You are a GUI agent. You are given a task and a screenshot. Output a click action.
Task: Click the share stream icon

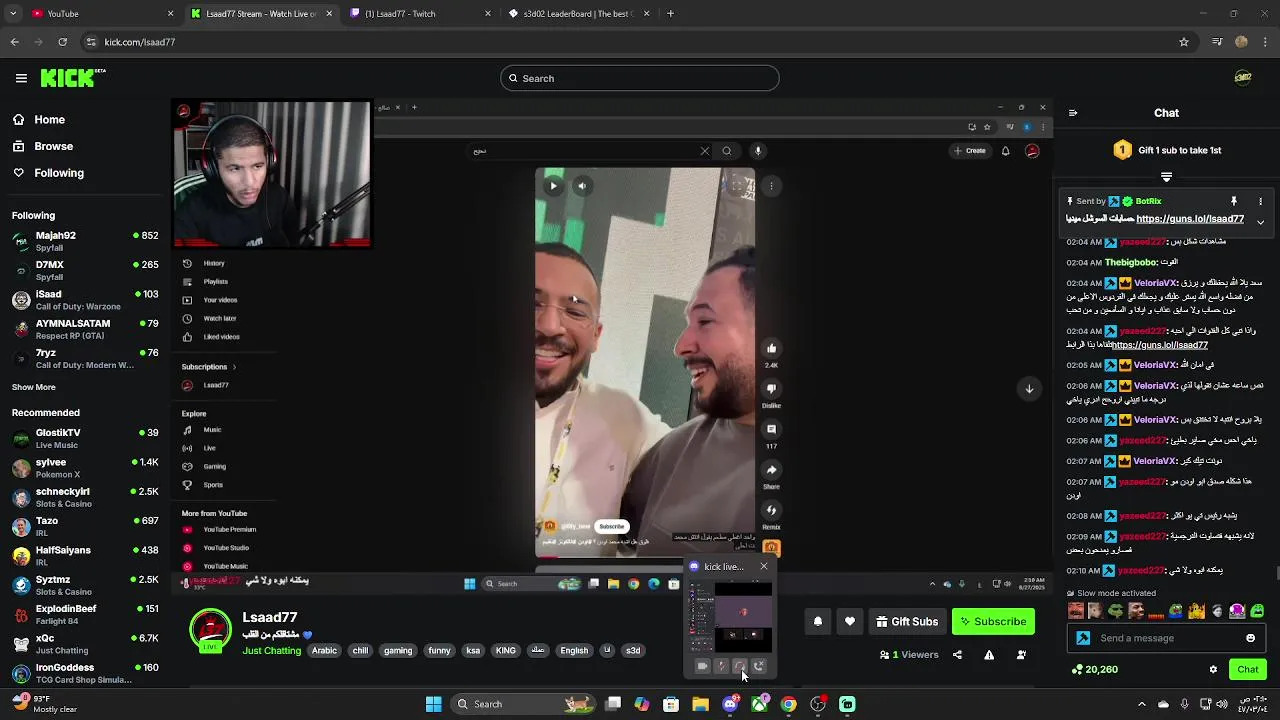957,655
